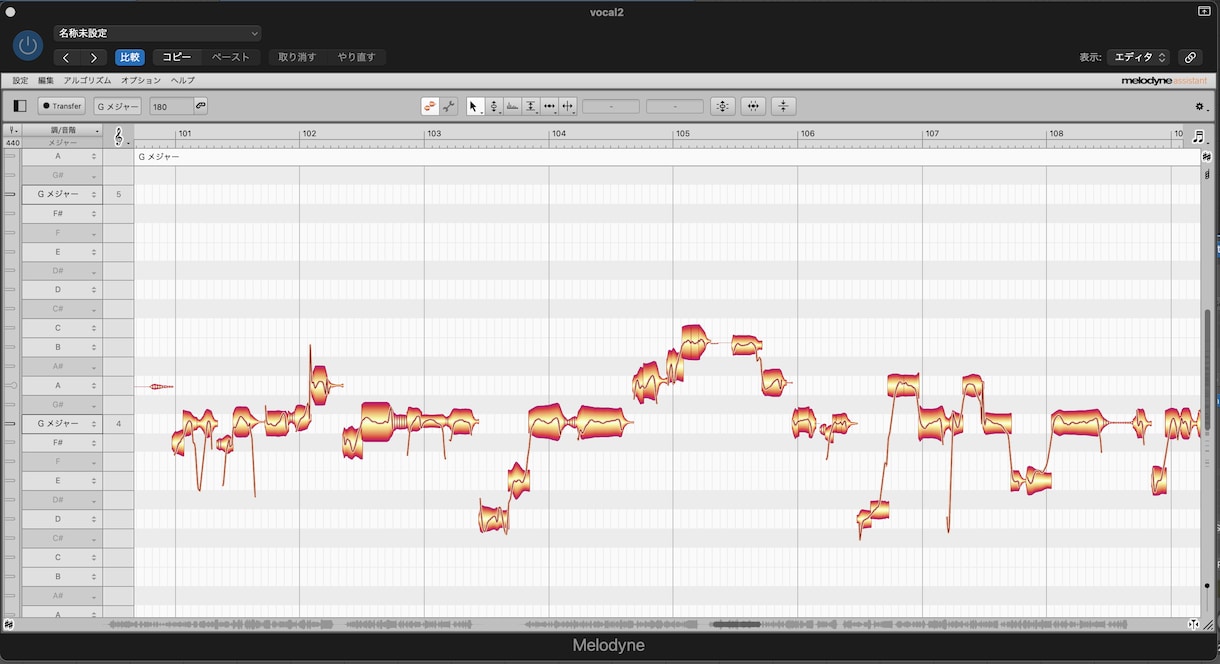1220x664 pixels.
Task: Toggle the left sidebar panel icon
Action: pyautogui.click(x=20, y=105)
